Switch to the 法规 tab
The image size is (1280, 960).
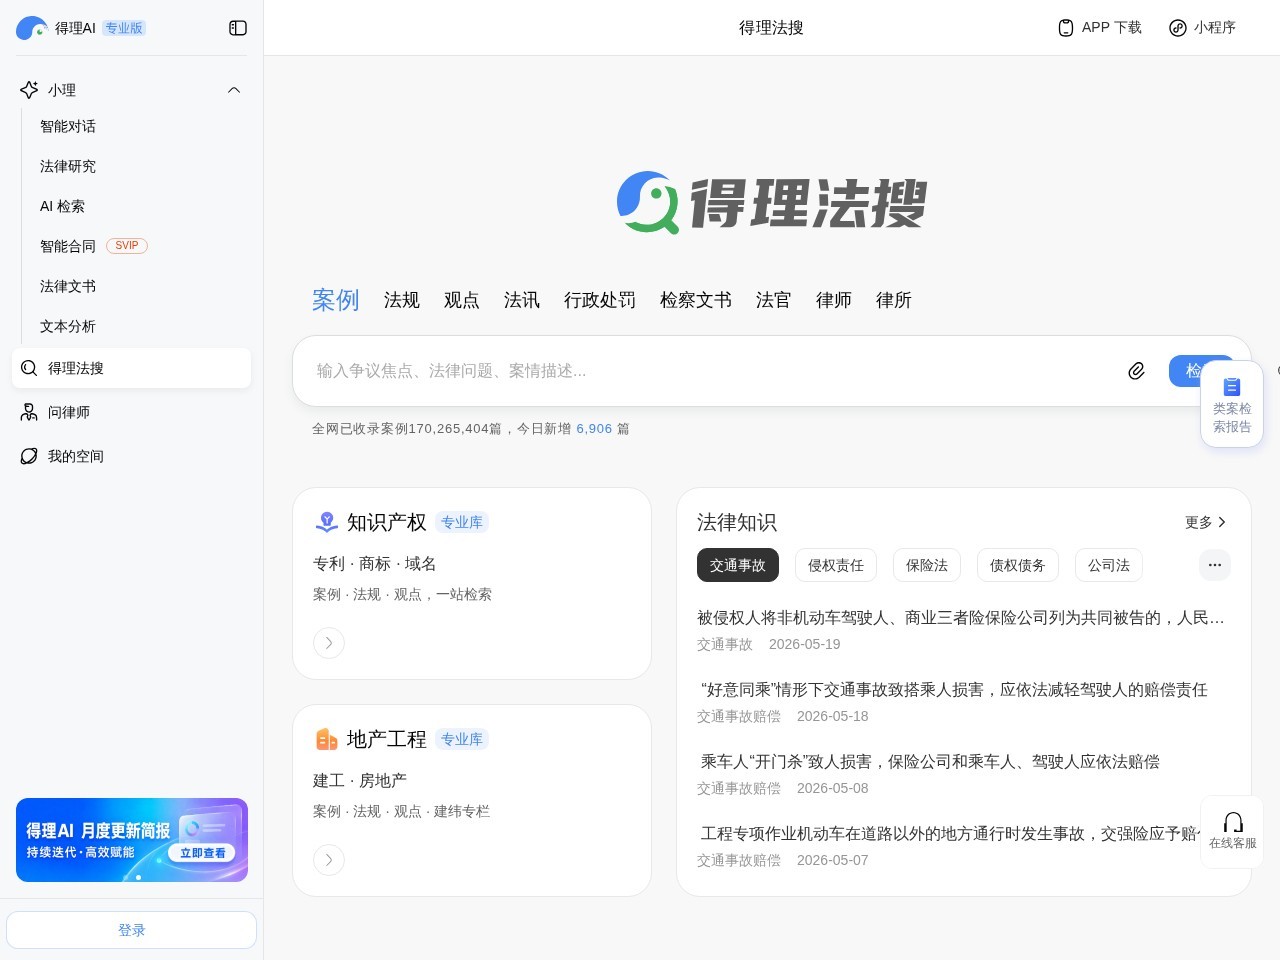point(402,300)
